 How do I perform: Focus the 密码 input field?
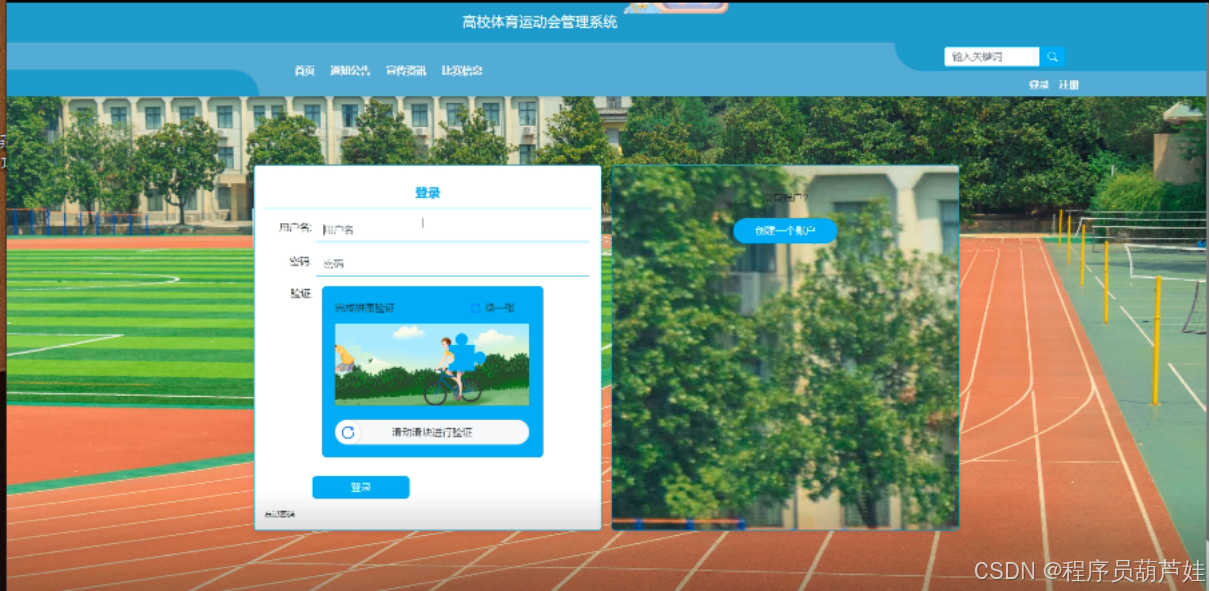(x=453, y=263)
